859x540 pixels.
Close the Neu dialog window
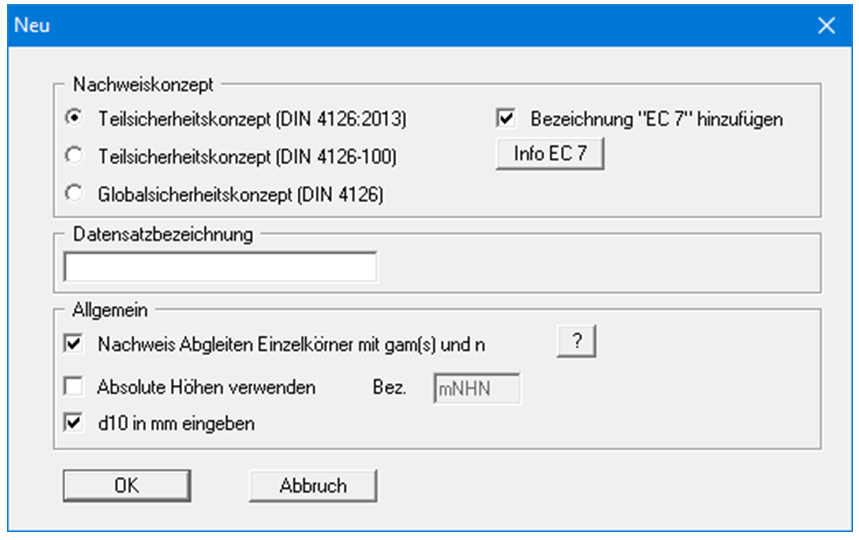(x=826, y=25)
